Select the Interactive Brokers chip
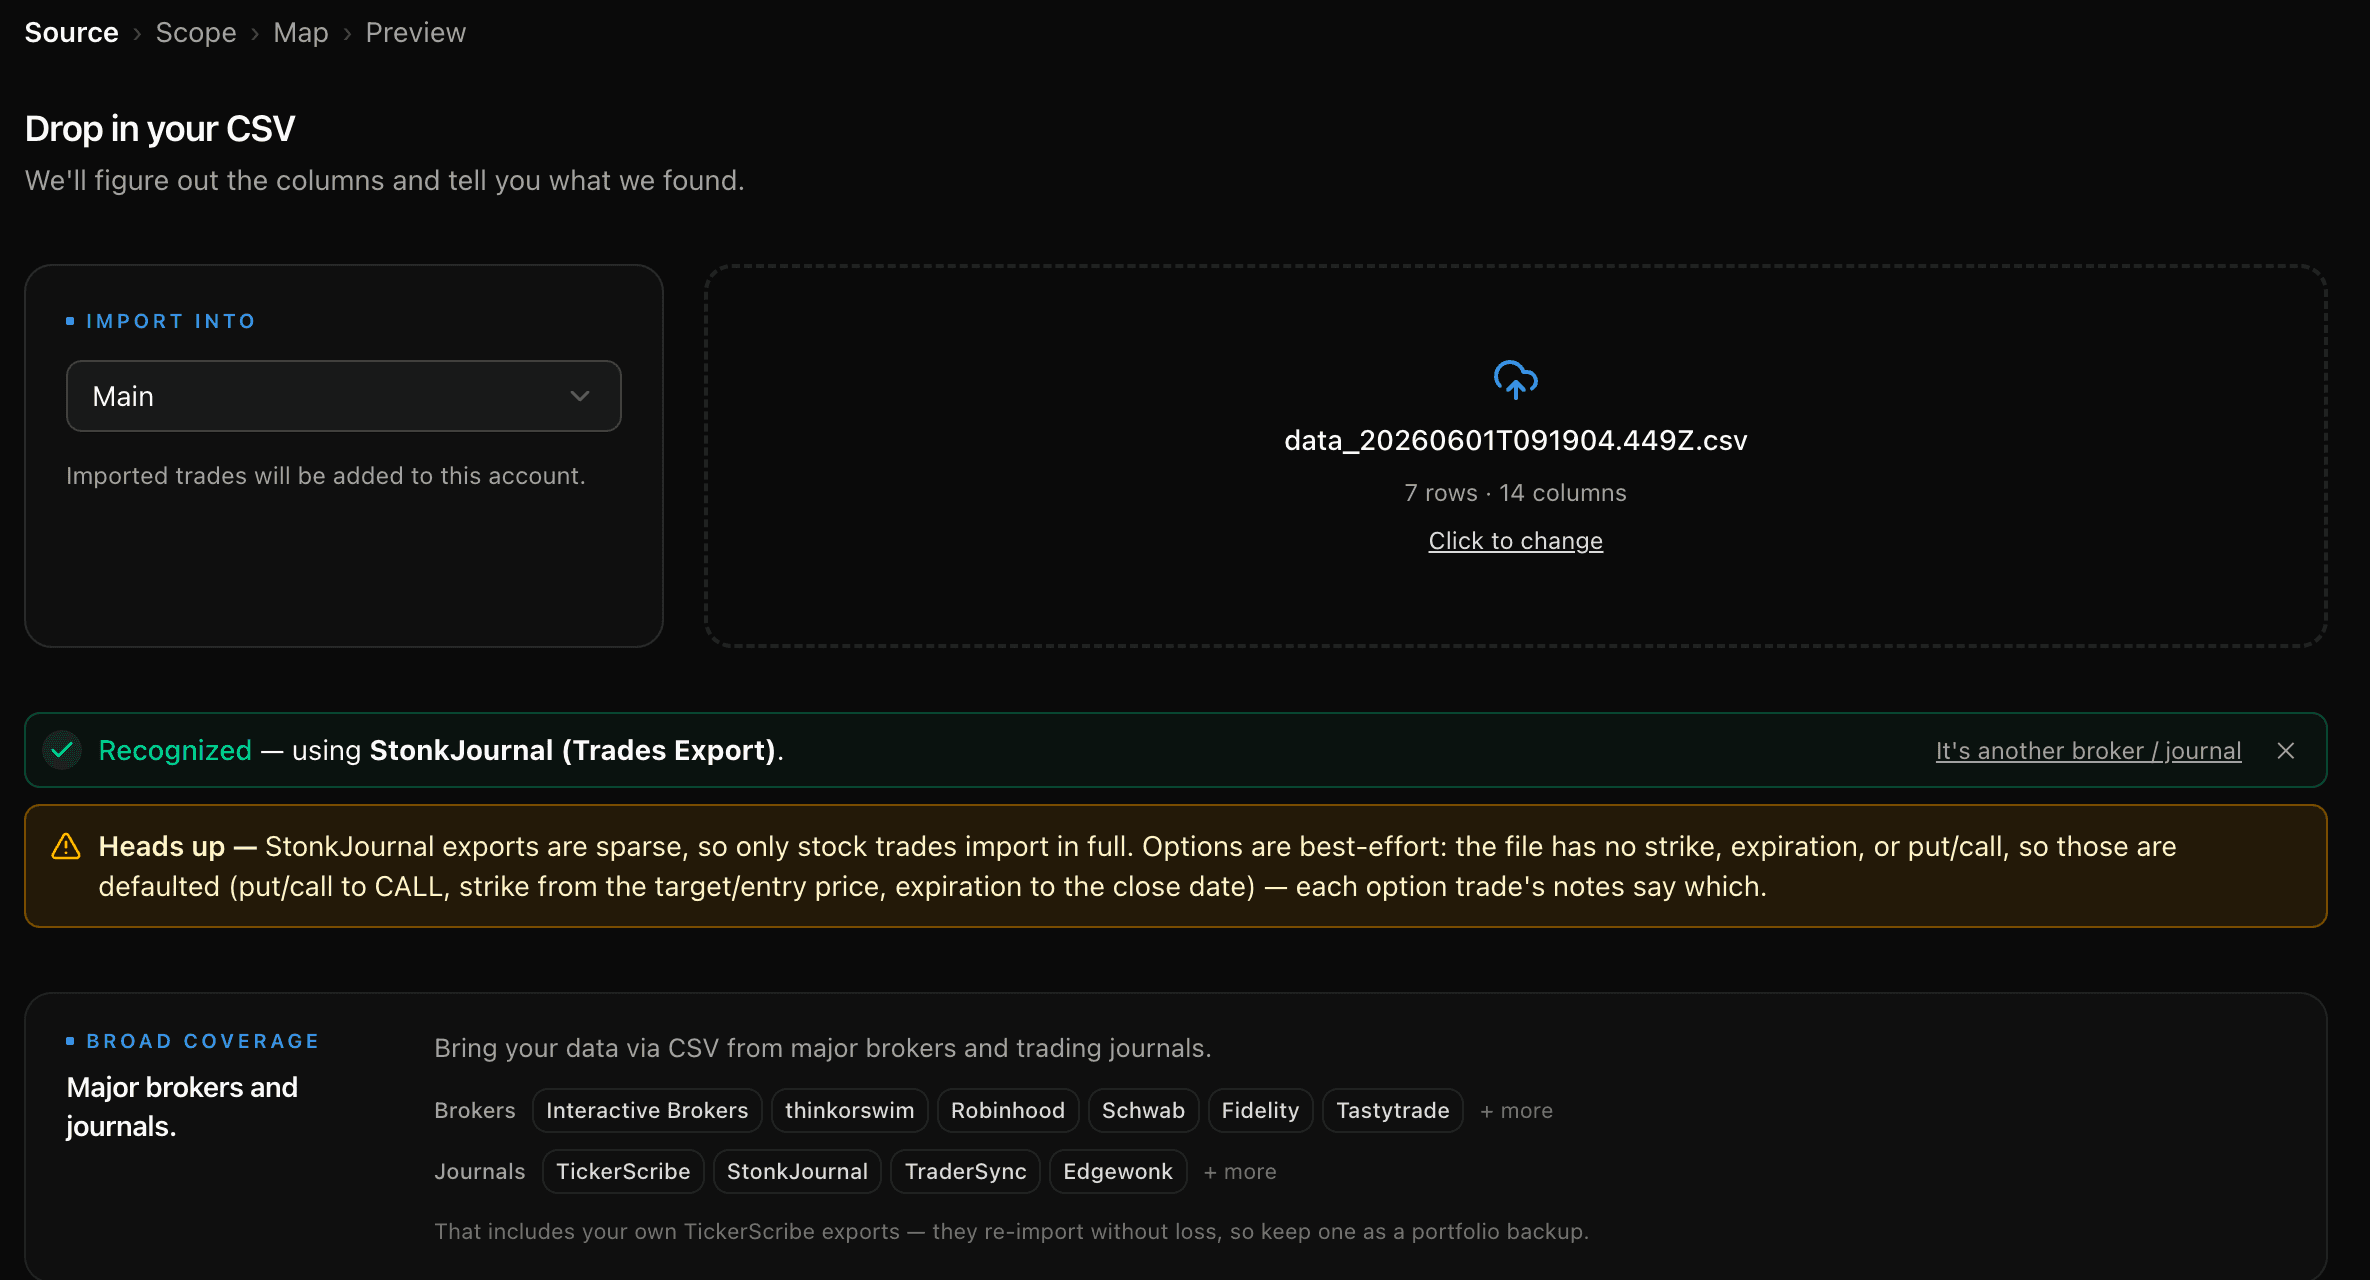This screenshot has height=1280, width=2370. coord(647,1111)
